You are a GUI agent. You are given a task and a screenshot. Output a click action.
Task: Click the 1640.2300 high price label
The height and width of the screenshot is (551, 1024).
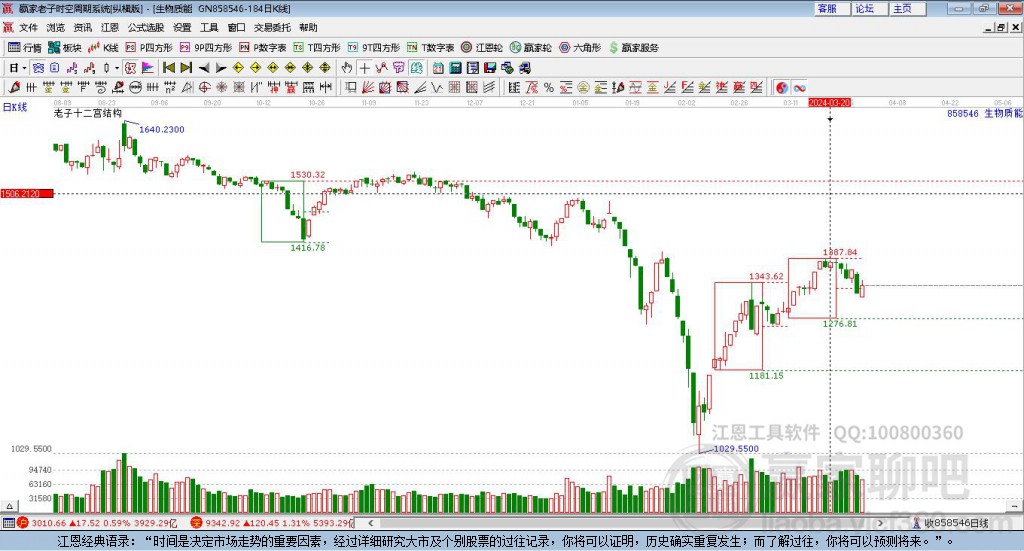click(x=161, y=129)
